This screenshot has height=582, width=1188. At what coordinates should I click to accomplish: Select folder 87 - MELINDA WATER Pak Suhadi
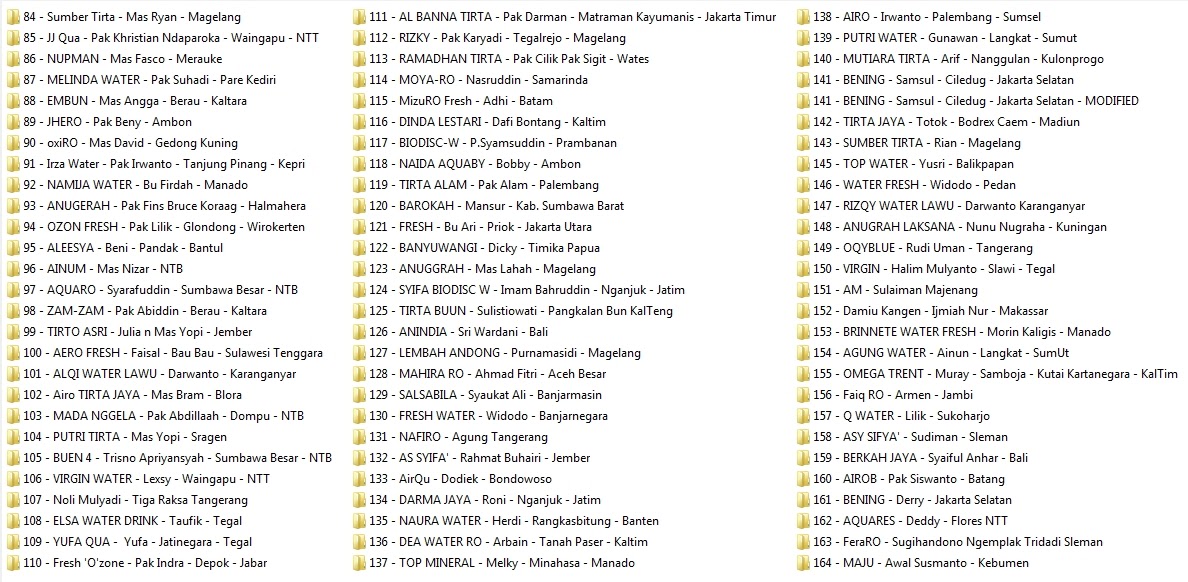[x=142, y=80]
